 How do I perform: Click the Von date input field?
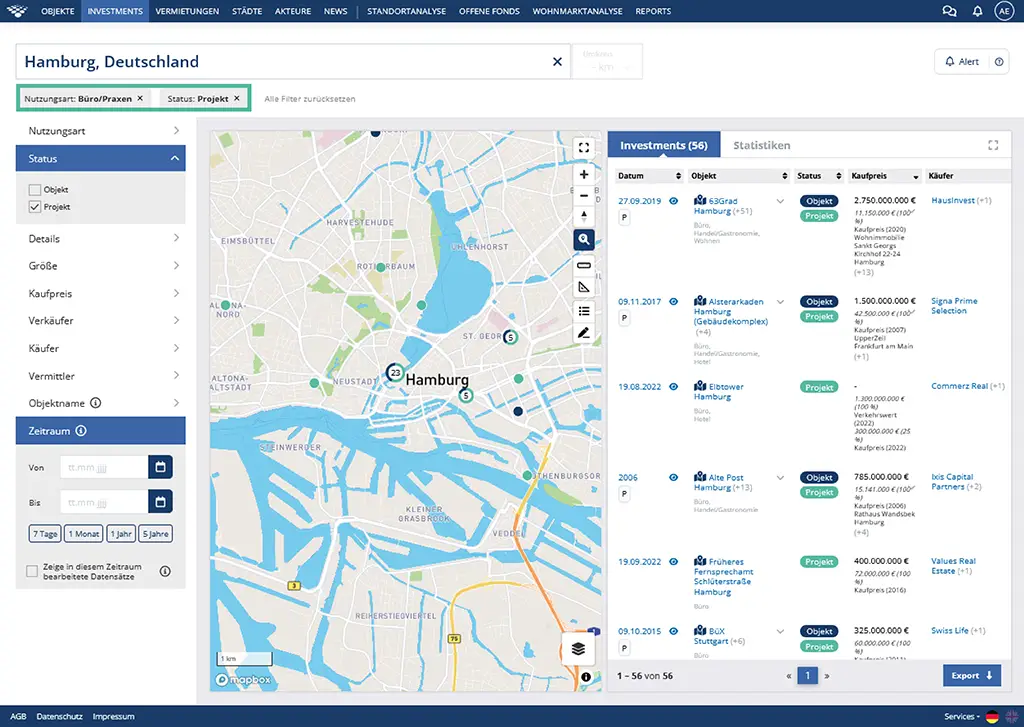pos(104,467)
